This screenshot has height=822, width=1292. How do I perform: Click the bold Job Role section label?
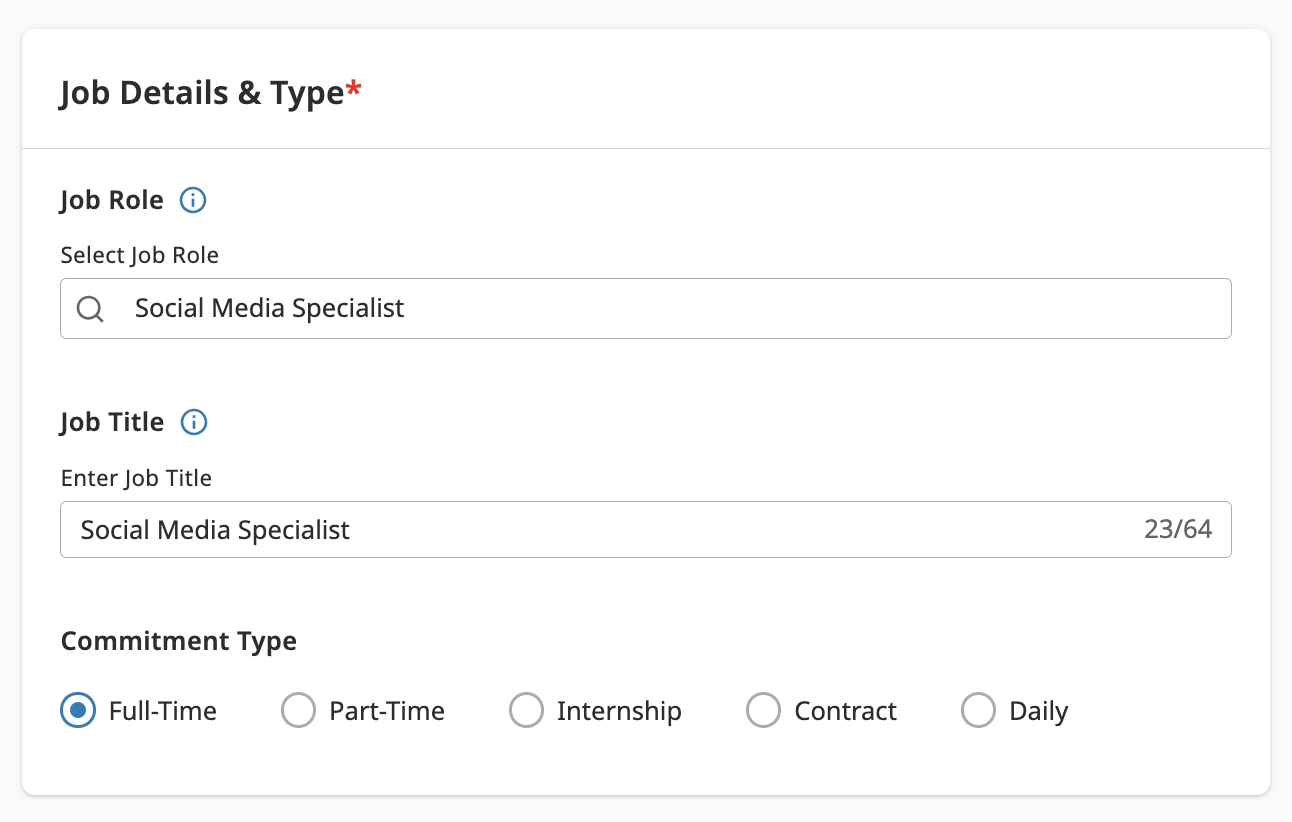[x=112, y=200]
